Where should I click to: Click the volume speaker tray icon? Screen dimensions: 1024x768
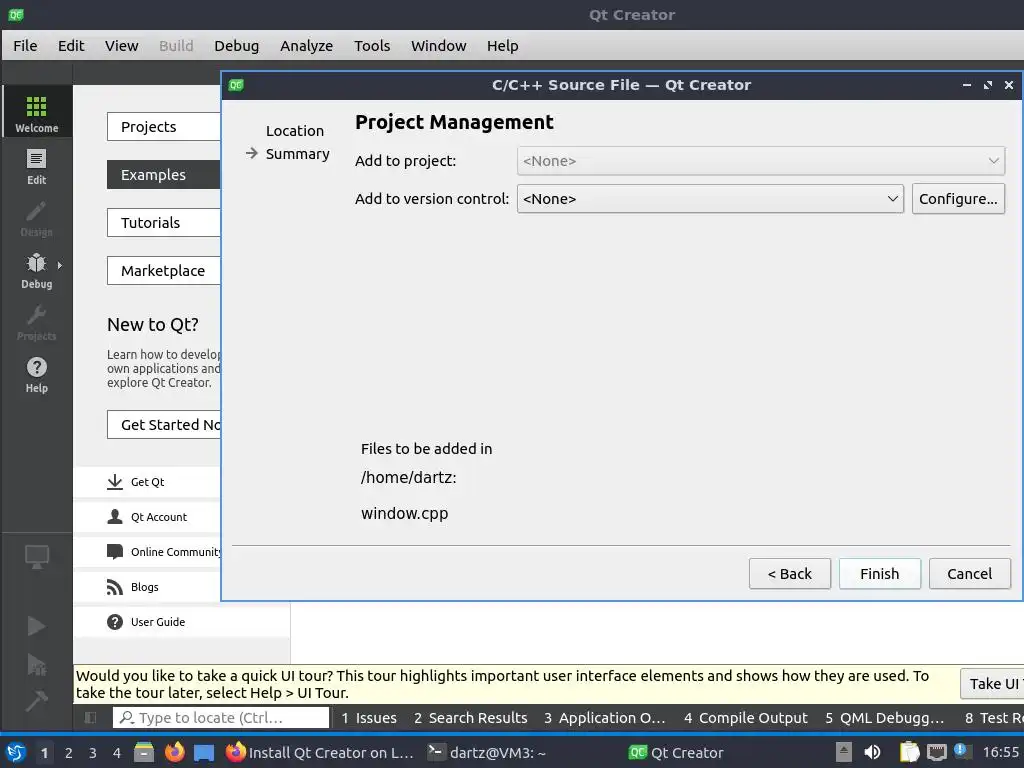click(872, 752)
